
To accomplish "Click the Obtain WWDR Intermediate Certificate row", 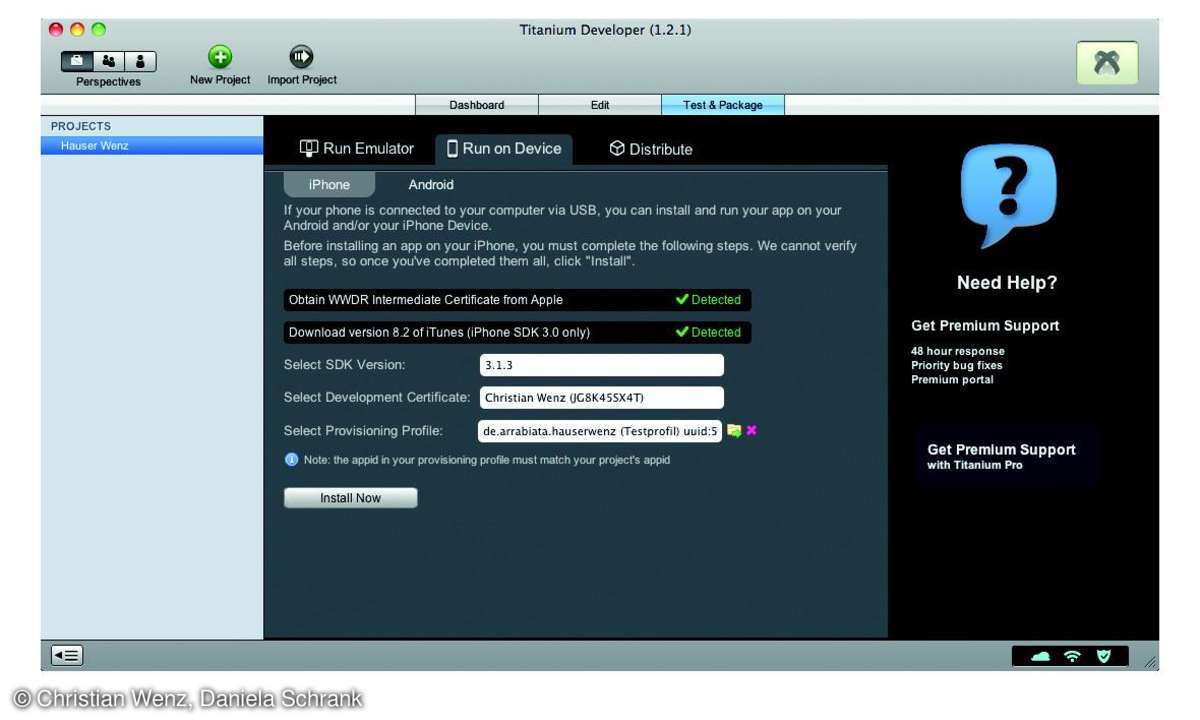I will (517, 300).
